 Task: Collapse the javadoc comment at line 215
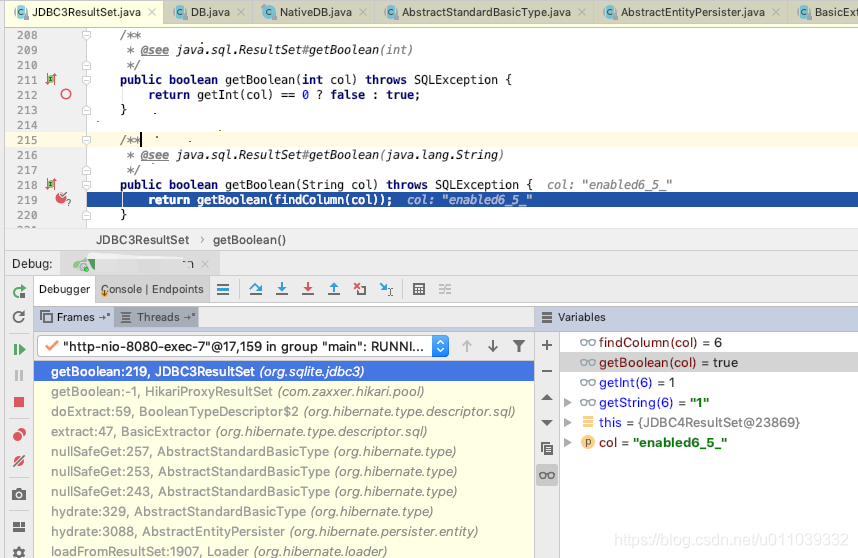coord(86,140)
